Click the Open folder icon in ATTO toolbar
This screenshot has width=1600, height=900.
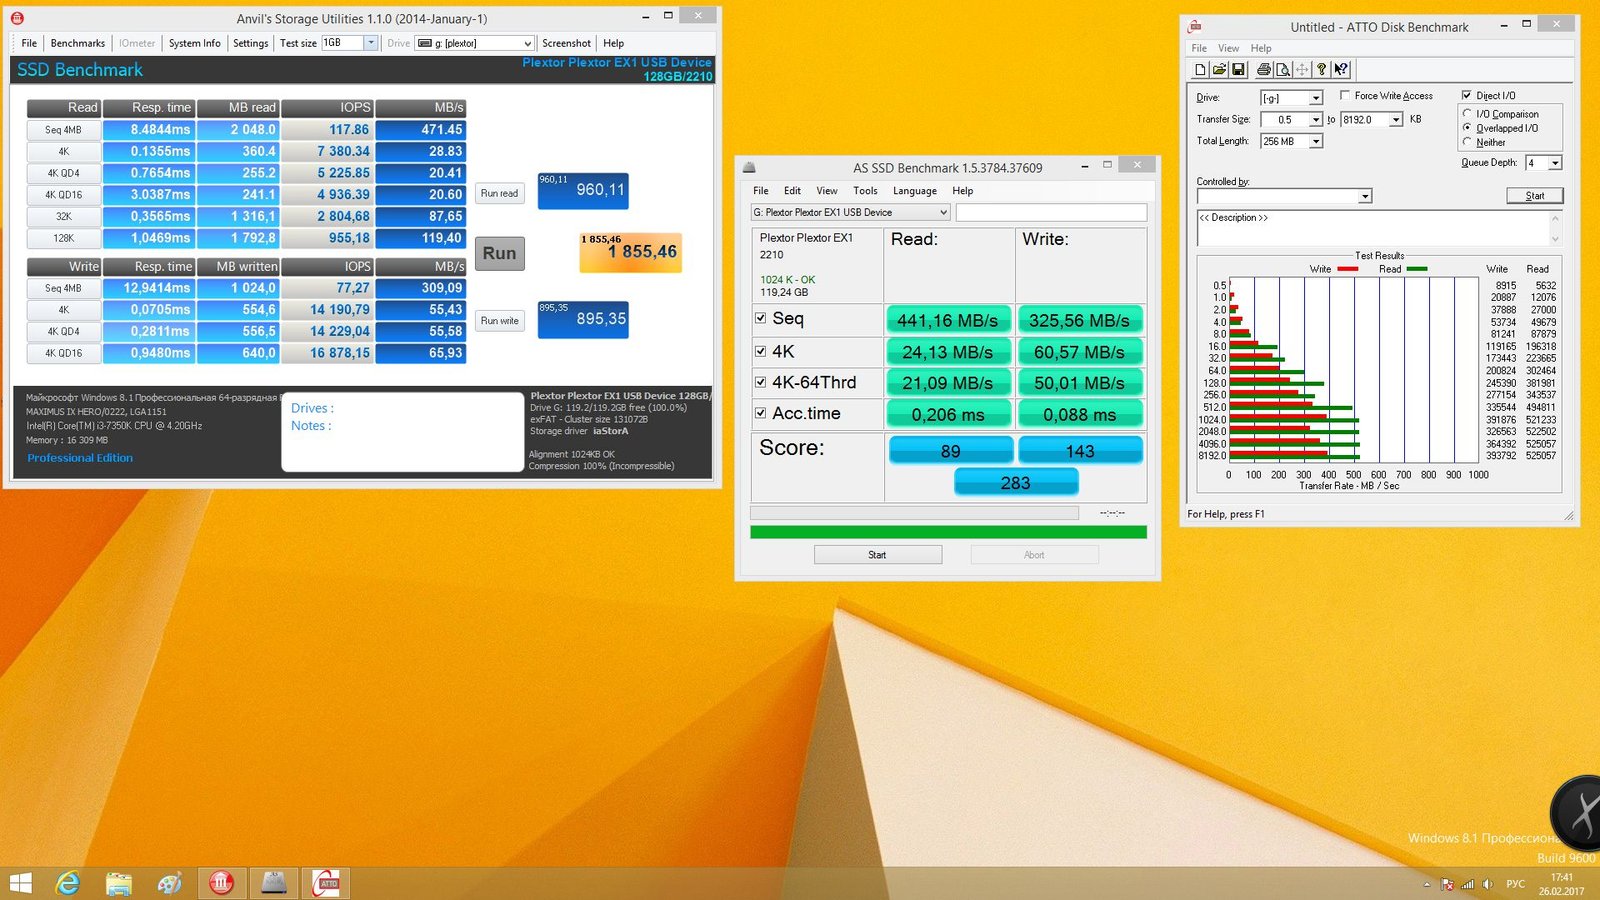[1219, 69]
